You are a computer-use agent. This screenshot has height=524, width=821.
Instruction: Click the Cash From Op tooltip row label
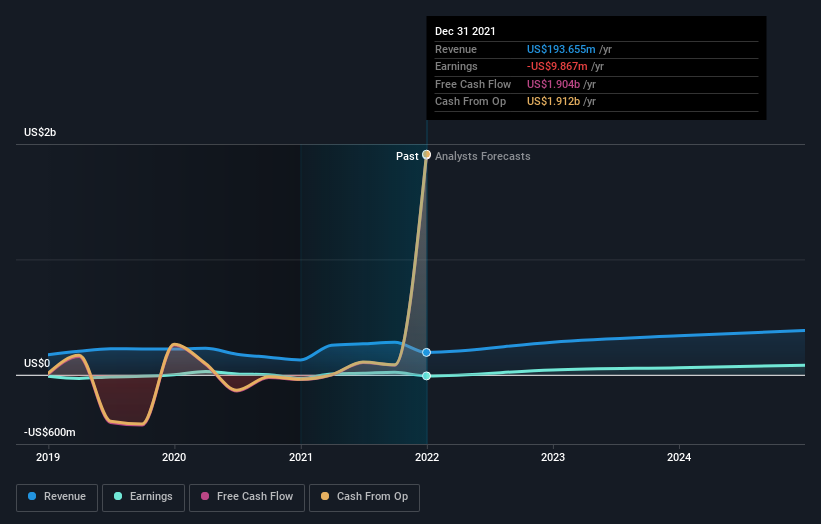tap(470, 102)
